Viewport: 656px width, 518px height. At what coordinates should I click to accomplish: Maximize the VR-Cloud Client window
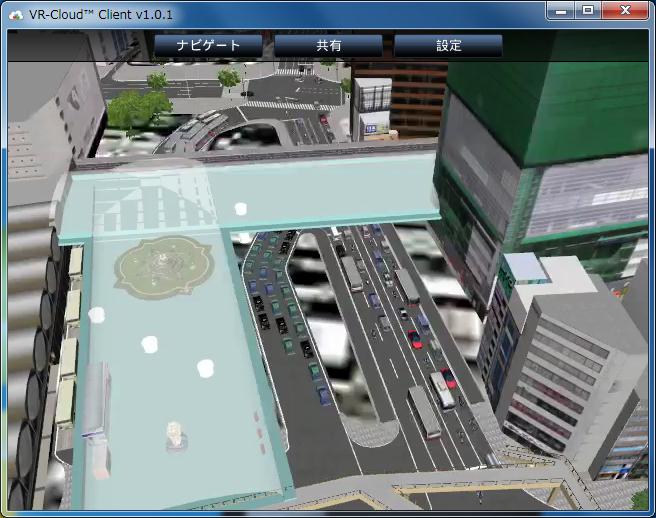(588, 10)
